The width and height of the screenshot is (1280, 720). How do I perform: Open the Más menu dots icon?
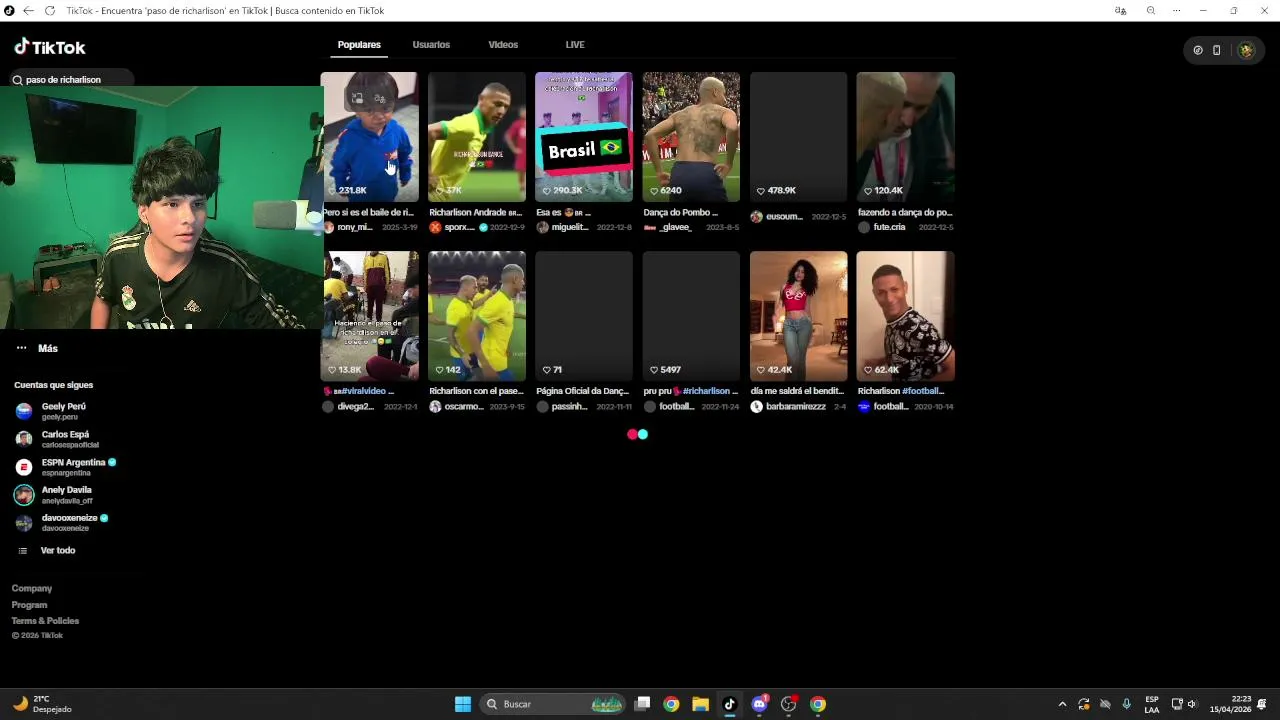21,348
